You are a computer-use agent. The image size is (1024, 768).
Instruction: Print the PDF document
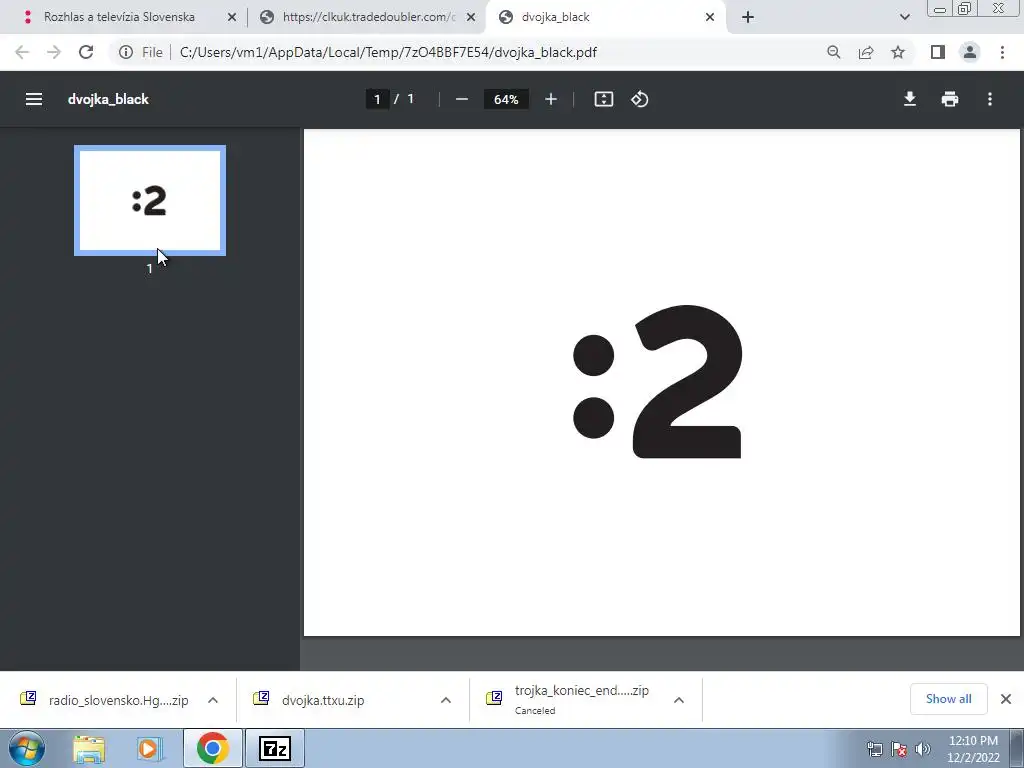click(x=950, y=99)
